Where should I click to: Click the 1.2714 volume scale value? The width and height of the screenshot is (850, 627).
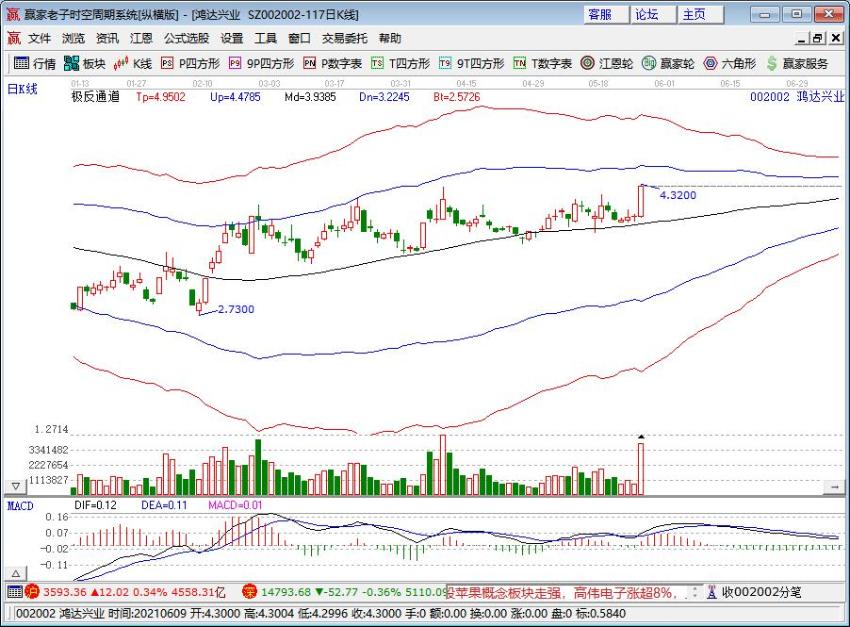coord(51,429)
